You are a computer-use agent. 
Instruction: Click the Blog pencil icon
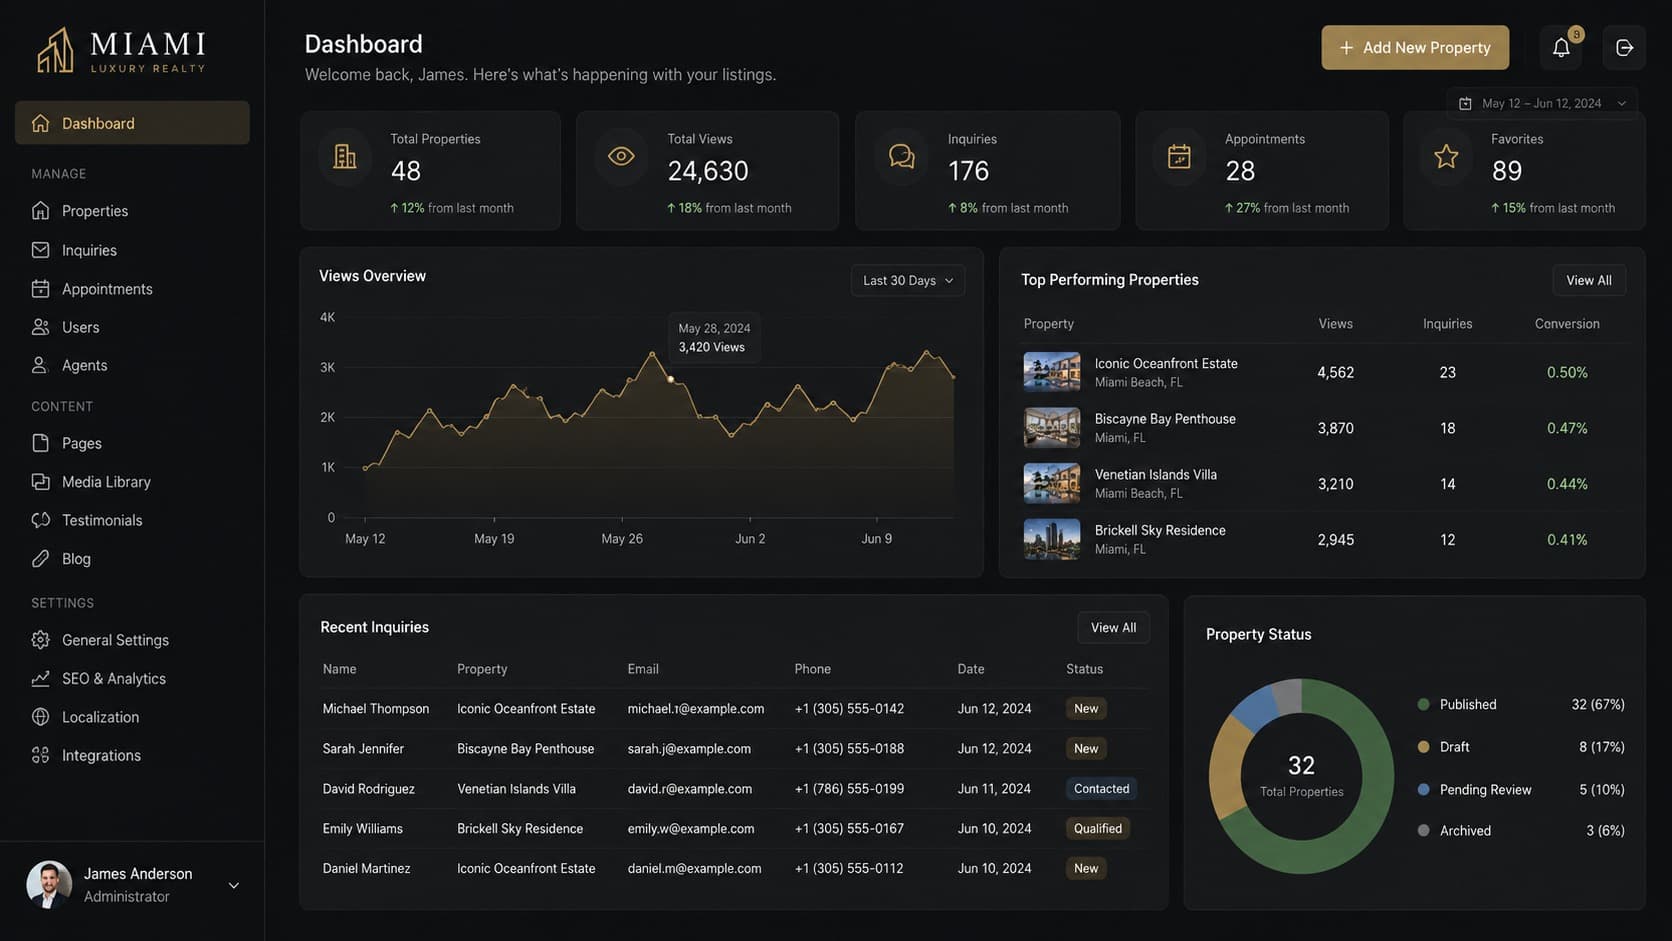40,559
